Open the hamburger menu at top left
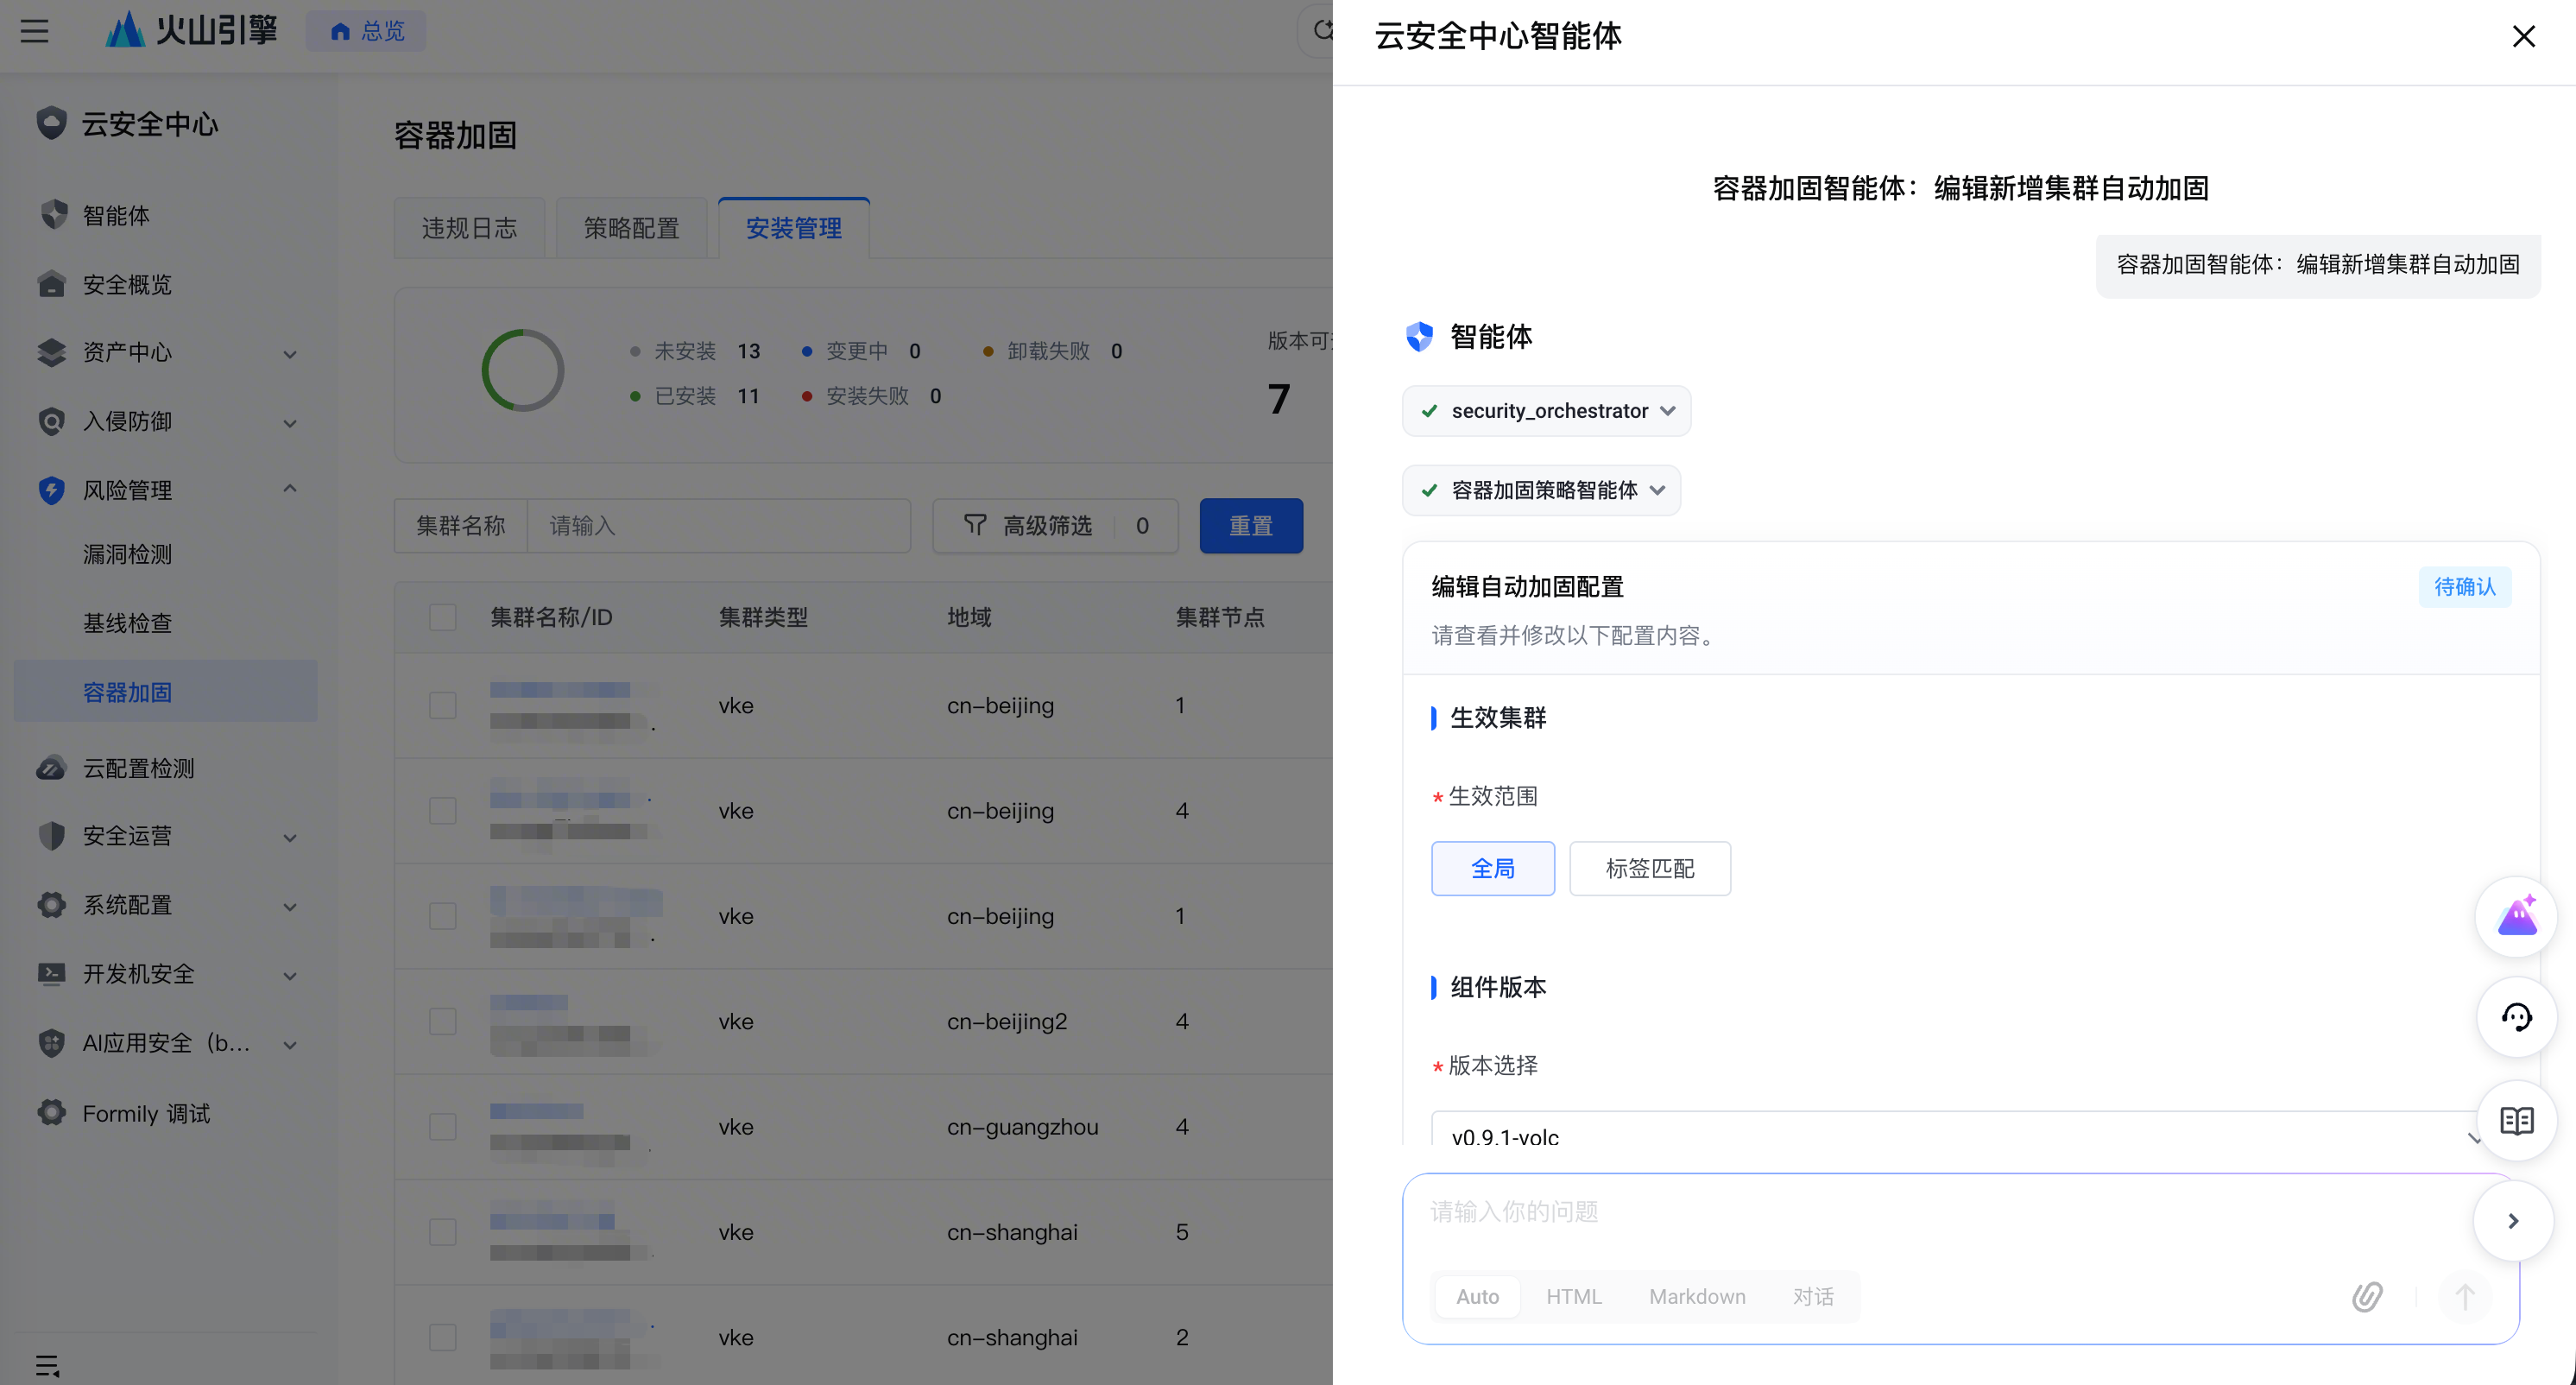2576x1385 pixels. 35,31
